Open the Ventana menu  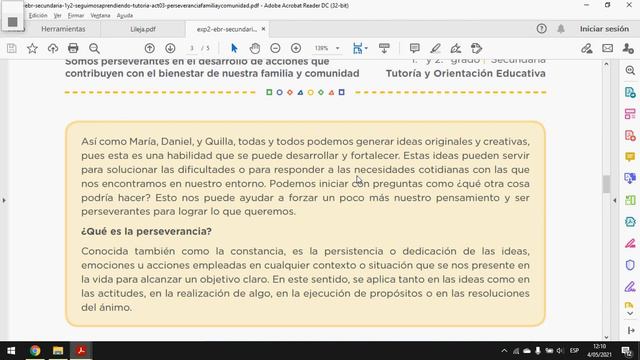[100, 16]
